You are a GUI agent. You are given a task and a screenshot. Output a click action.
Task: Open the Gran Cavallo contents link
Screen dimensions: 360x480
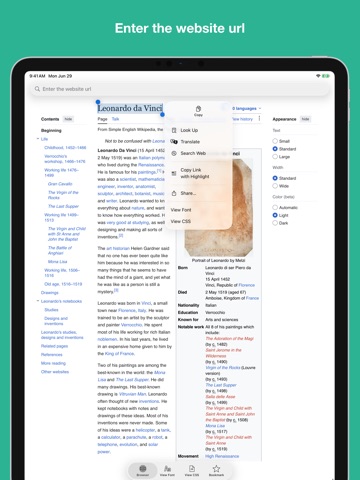[x=60, y=184]
